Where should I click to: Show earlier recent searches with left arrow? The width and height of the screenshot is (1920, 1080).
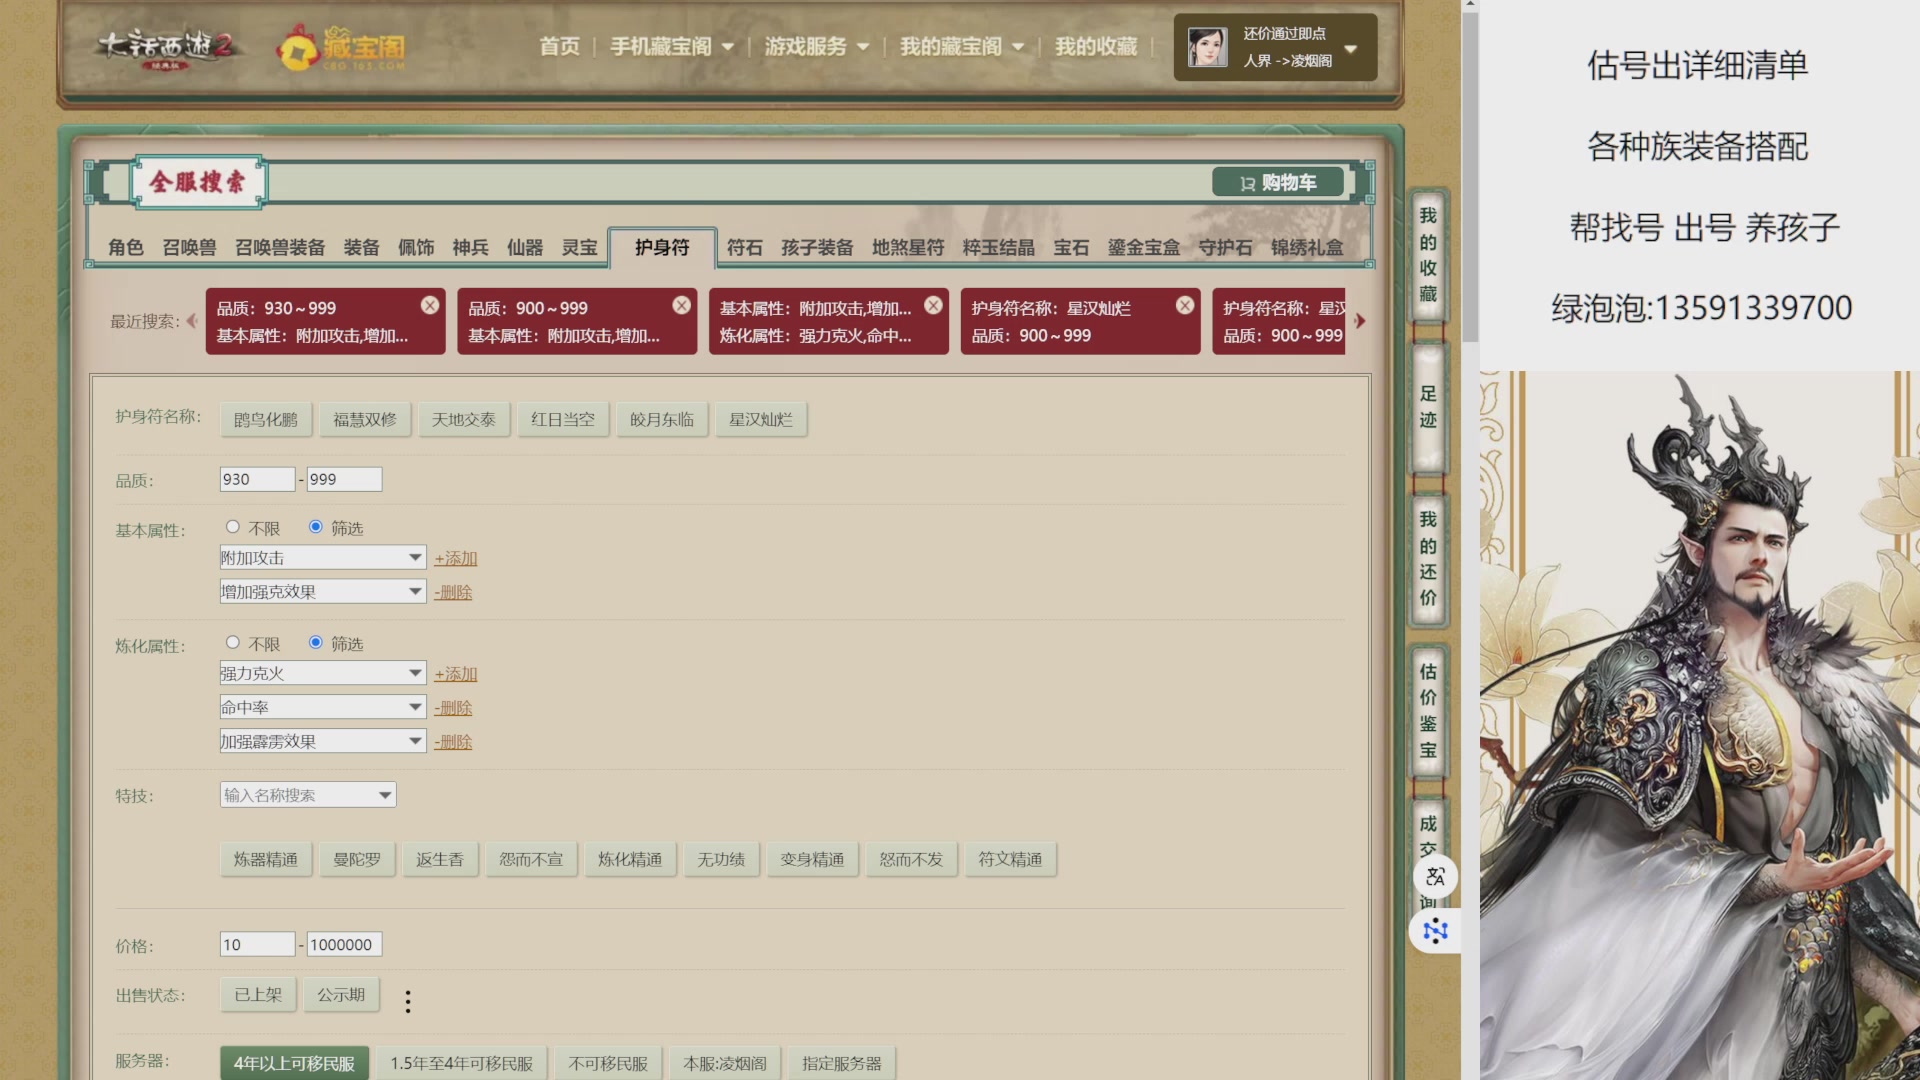point(191,321)
